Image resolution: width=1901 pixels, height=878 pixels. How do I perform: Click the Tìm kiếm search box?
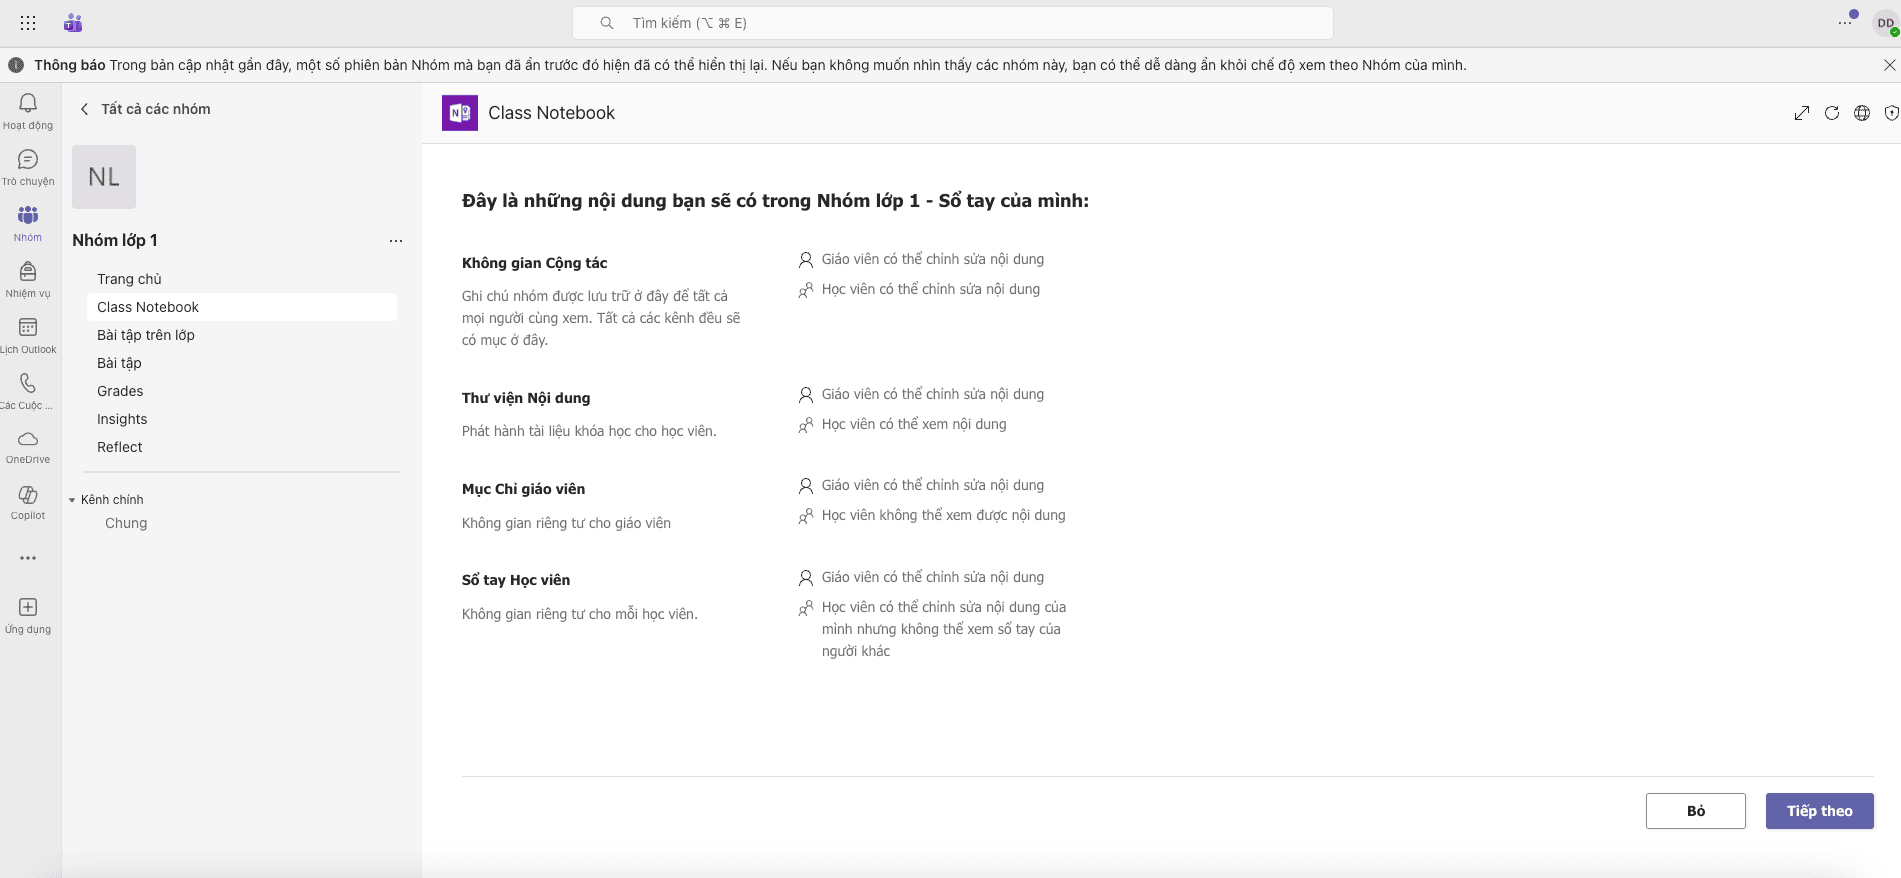pyautogui.click(x=952, y=23)
